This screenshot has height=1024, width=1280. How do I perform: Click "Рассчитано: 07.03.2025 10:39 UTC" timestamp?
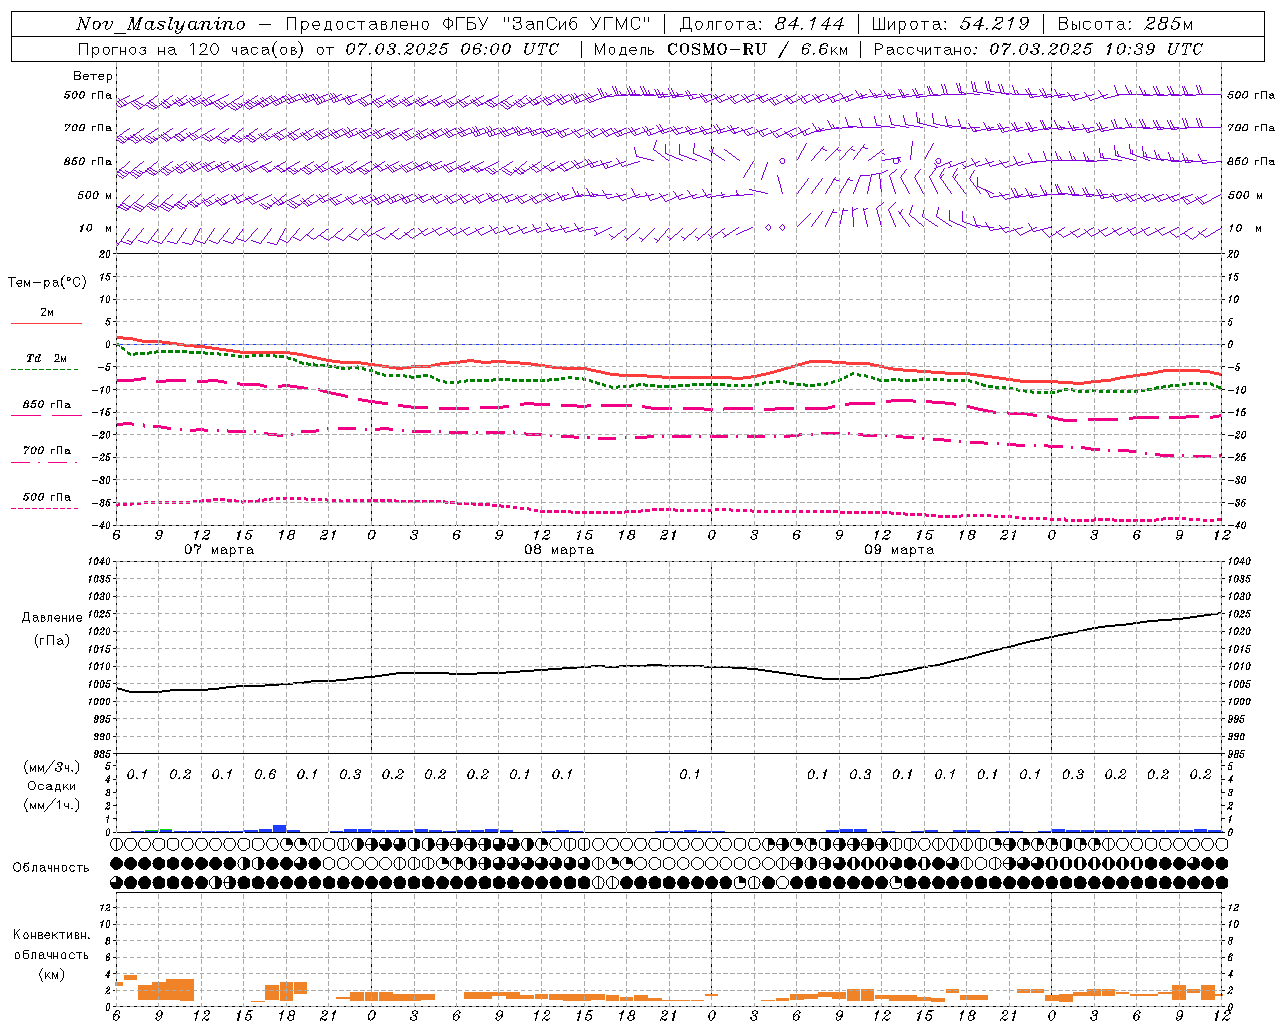[1038, 49]
